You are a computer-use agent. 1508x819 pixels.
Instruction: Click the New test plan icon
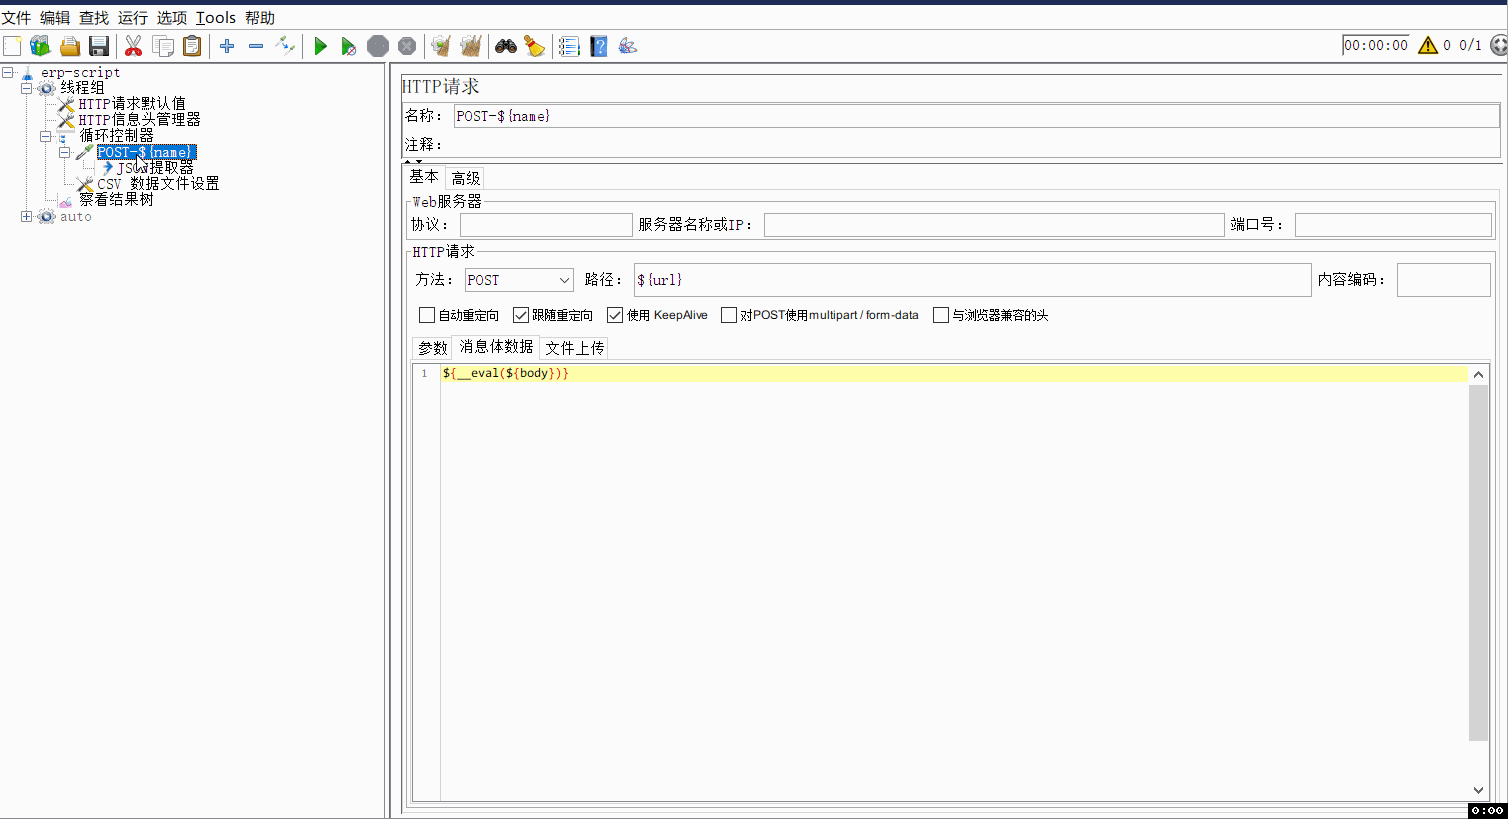point(12,46)
